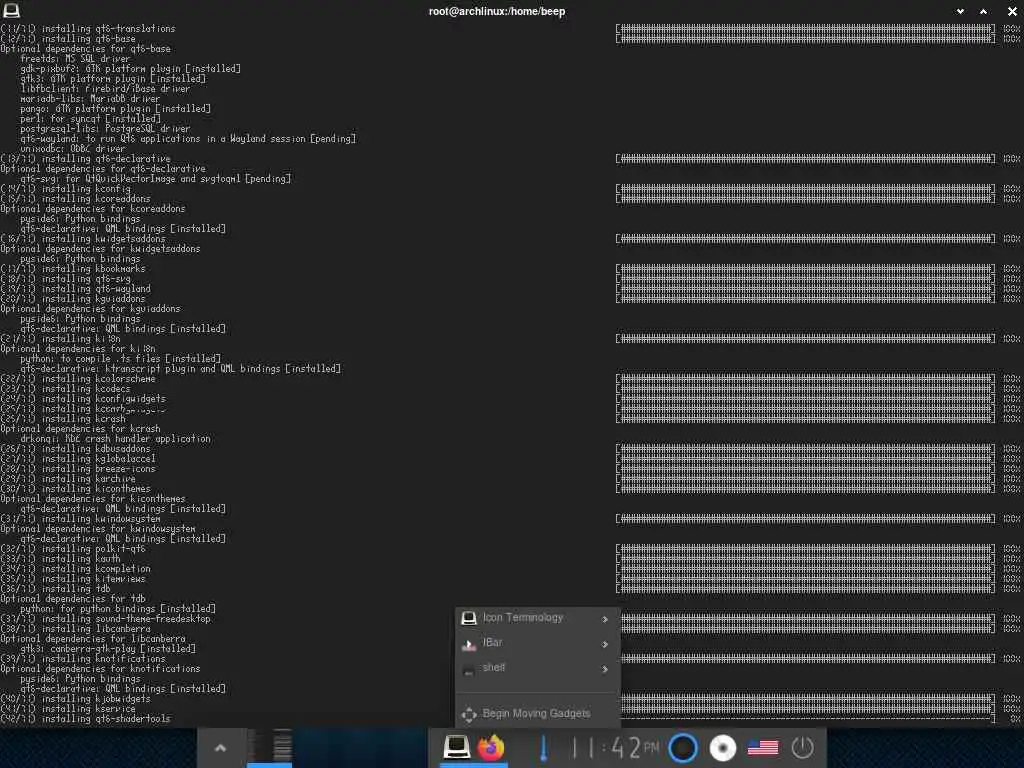This screenshot has height=768, width=1024.
Task: Click the qt6-declarative progress bar
Action: pyautogui.click(x=805, y=159)
